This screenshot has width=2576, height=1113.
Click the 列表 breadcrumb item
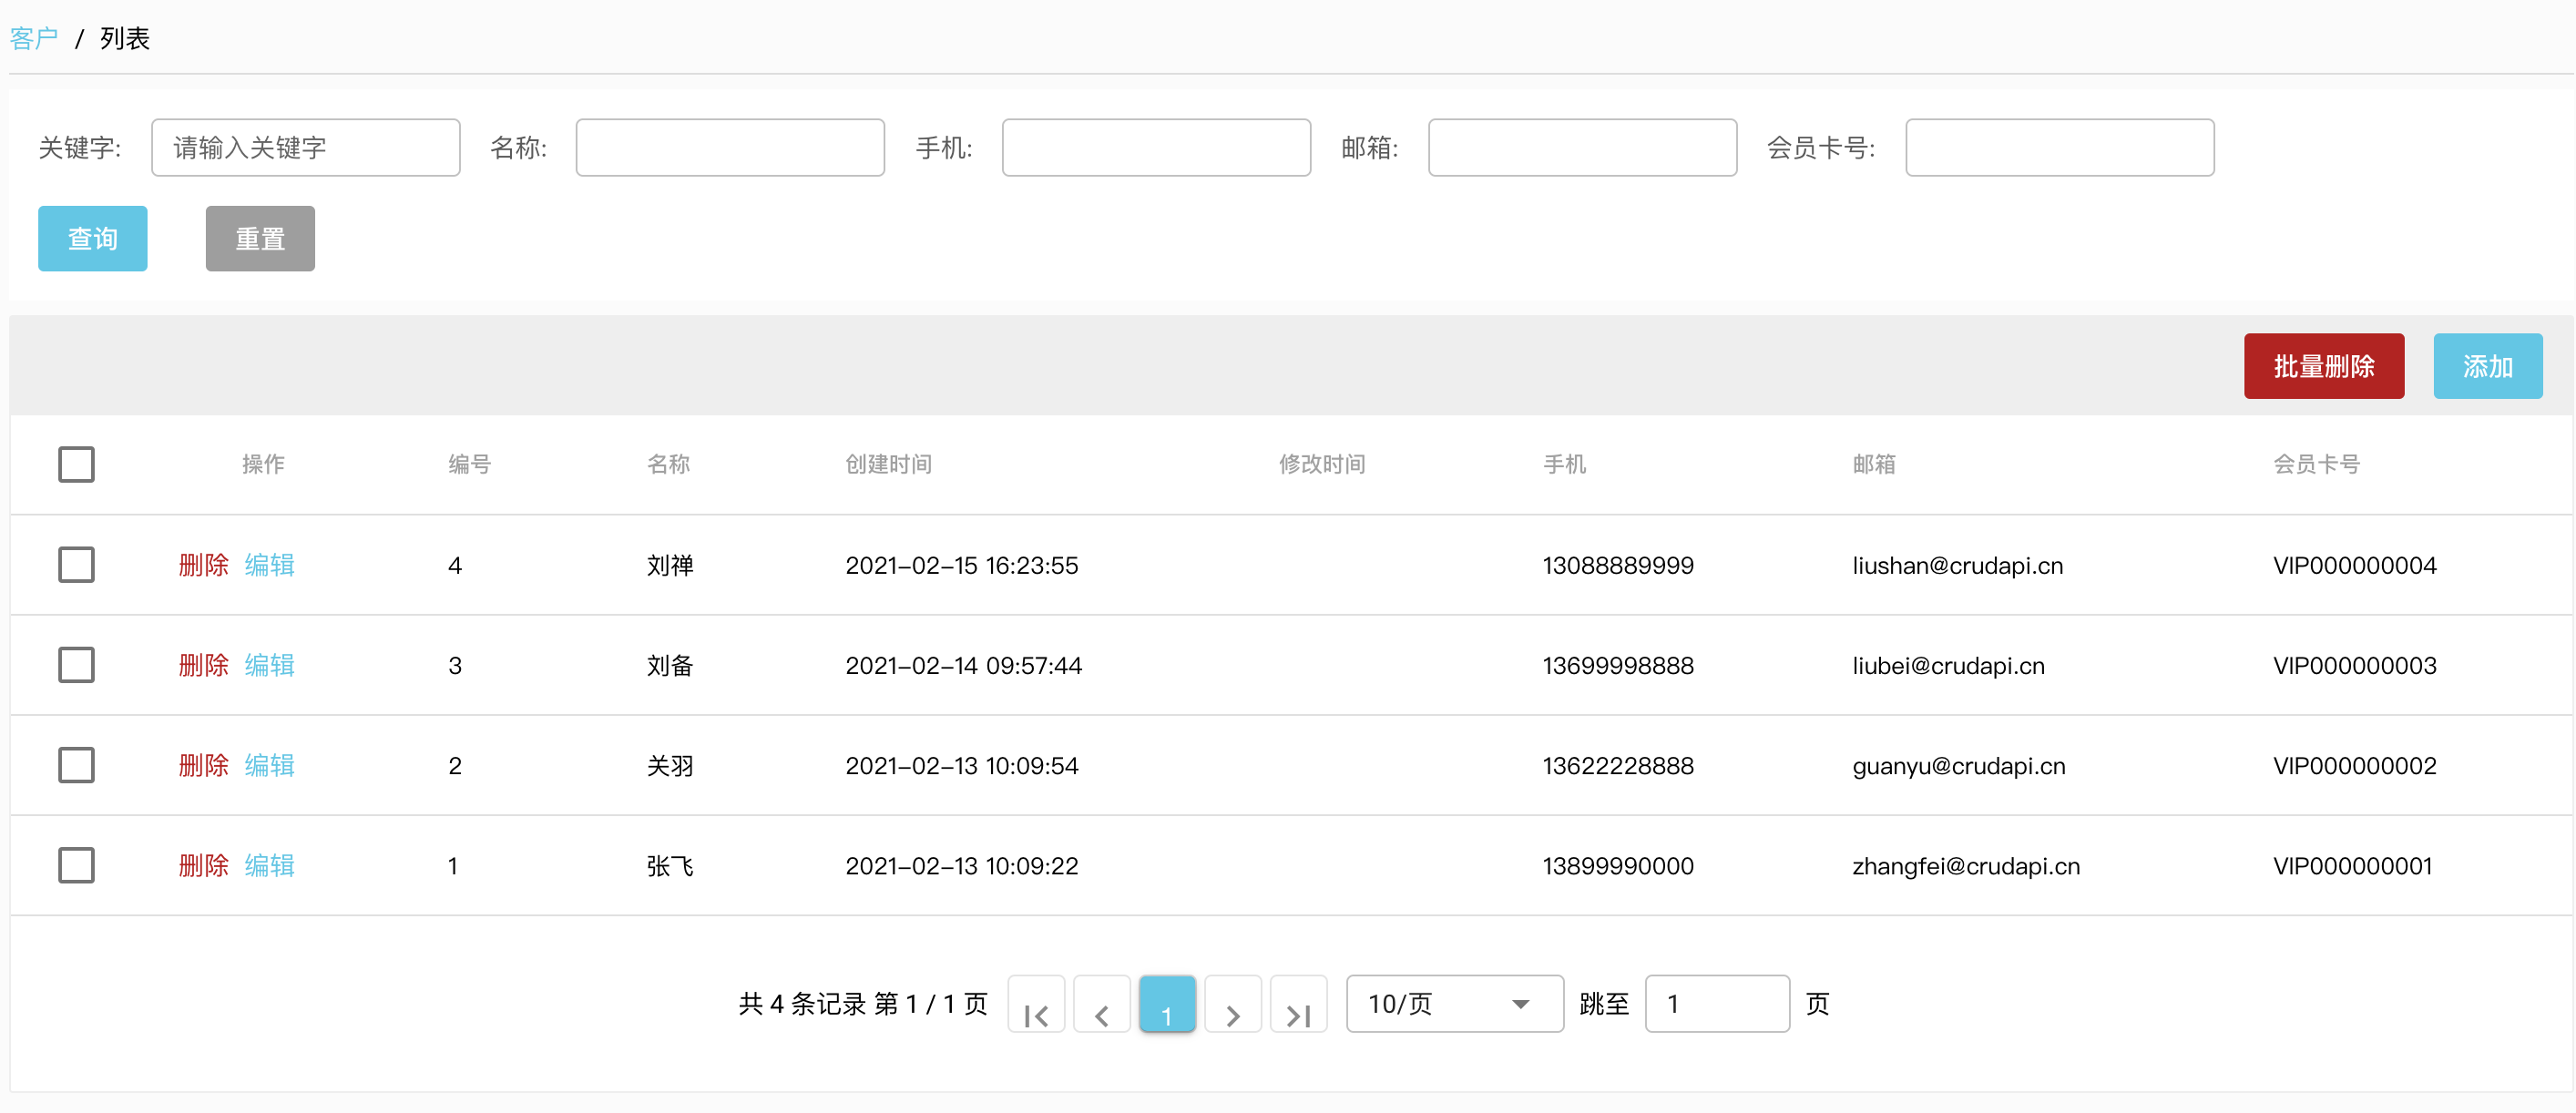[x=122, y=38]
